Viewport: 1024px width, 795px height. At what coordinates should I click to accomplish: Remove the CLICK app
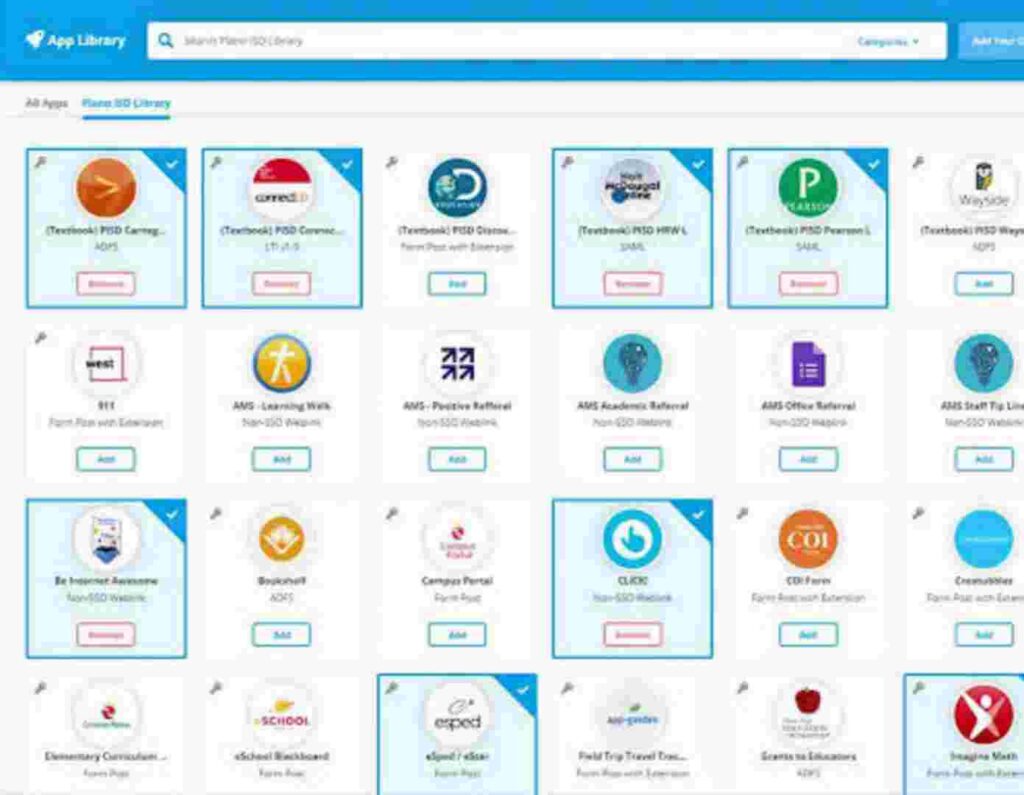(x=632, y=634)
